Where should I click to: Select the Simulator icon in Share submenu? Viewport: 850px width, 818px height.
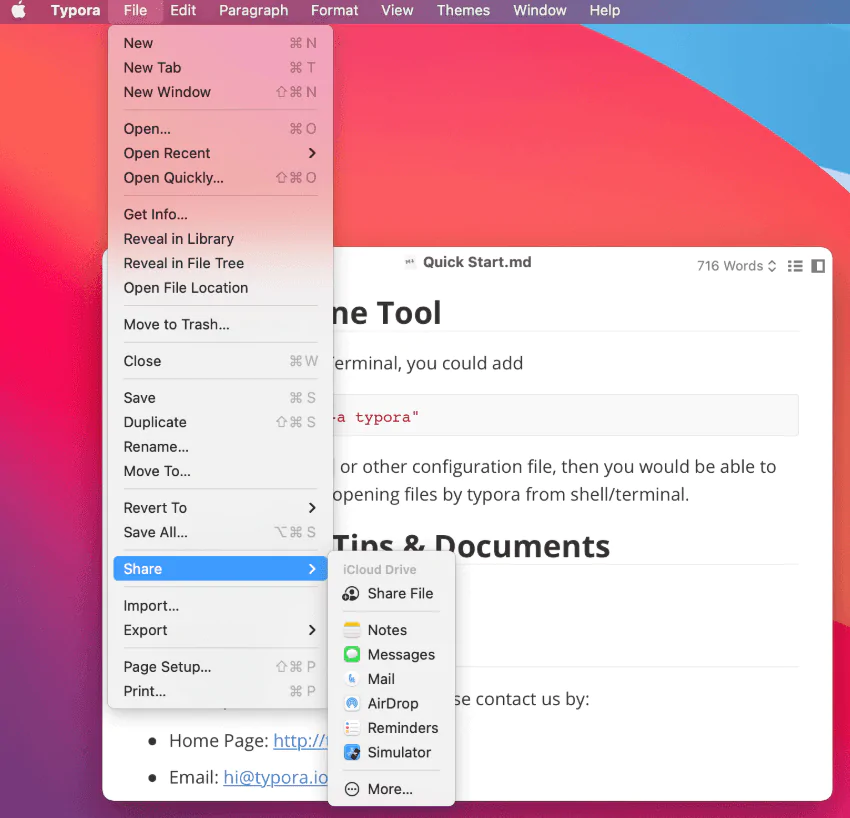click(351, 753)
